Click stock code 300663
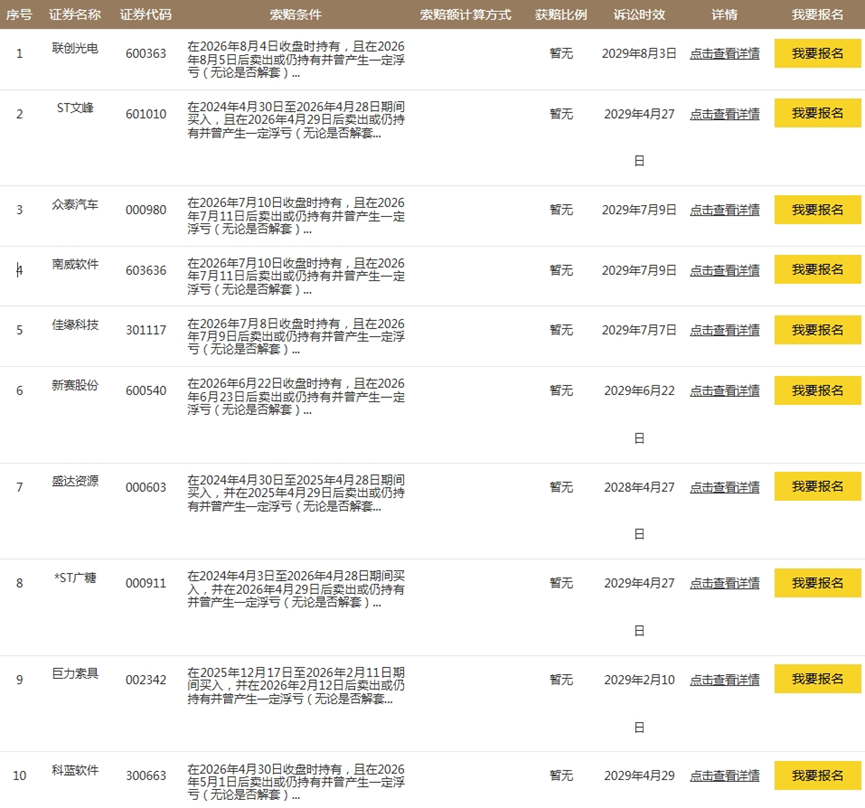This screenshot has width=865, height=808. (146, 775)
